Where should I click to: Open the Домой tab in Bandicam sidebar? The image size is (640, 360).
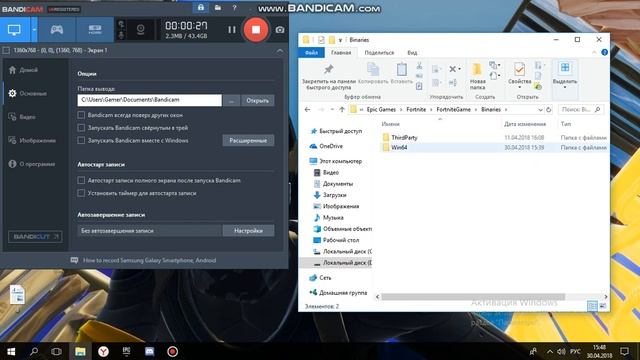[24, 70]
